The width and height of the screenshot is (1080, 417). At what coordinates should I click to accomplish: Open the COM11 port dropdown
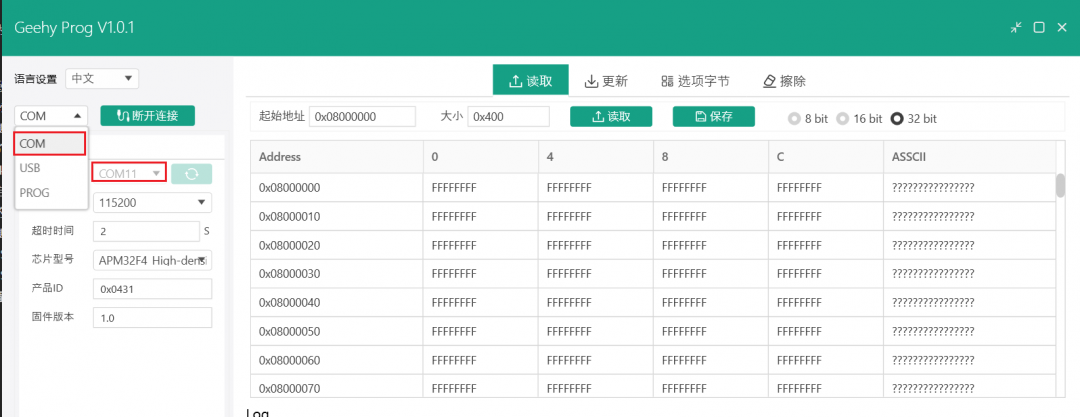point(129,174)
